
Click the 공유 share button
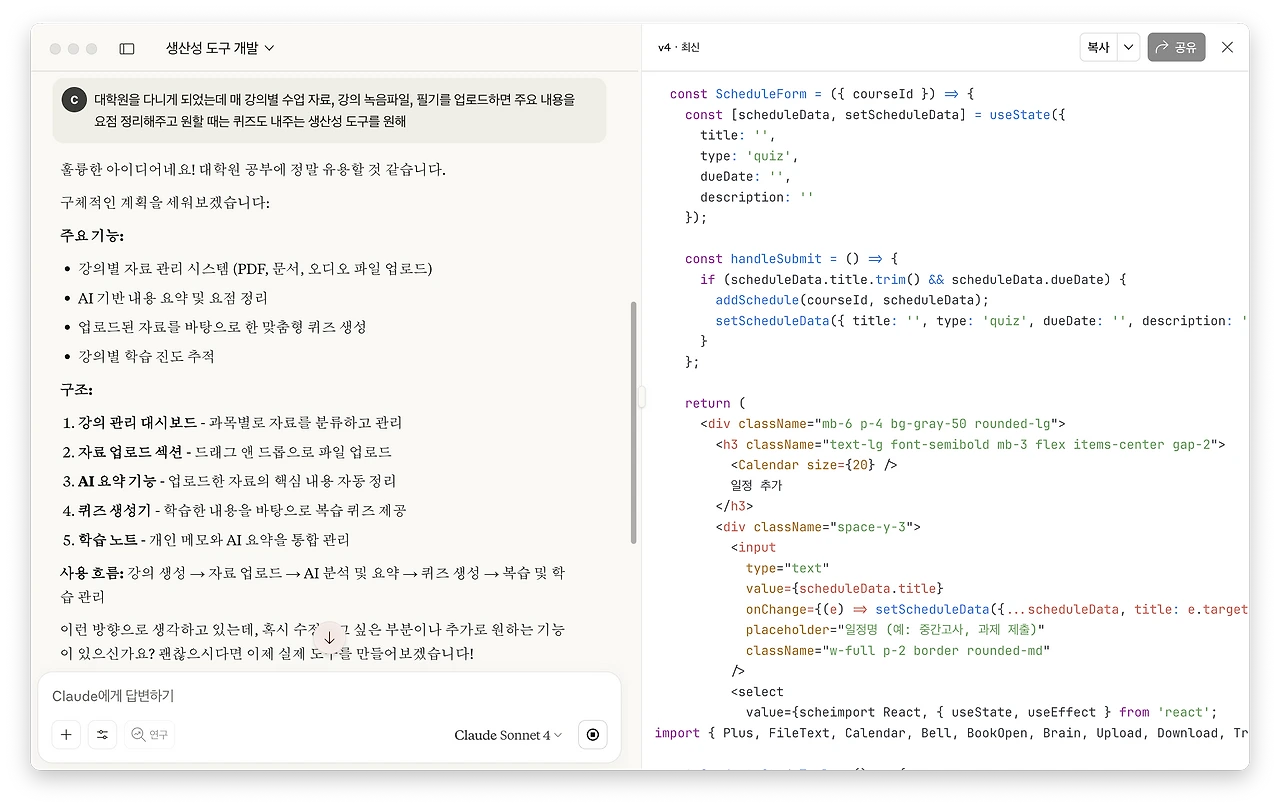(x=1176, y=48)
